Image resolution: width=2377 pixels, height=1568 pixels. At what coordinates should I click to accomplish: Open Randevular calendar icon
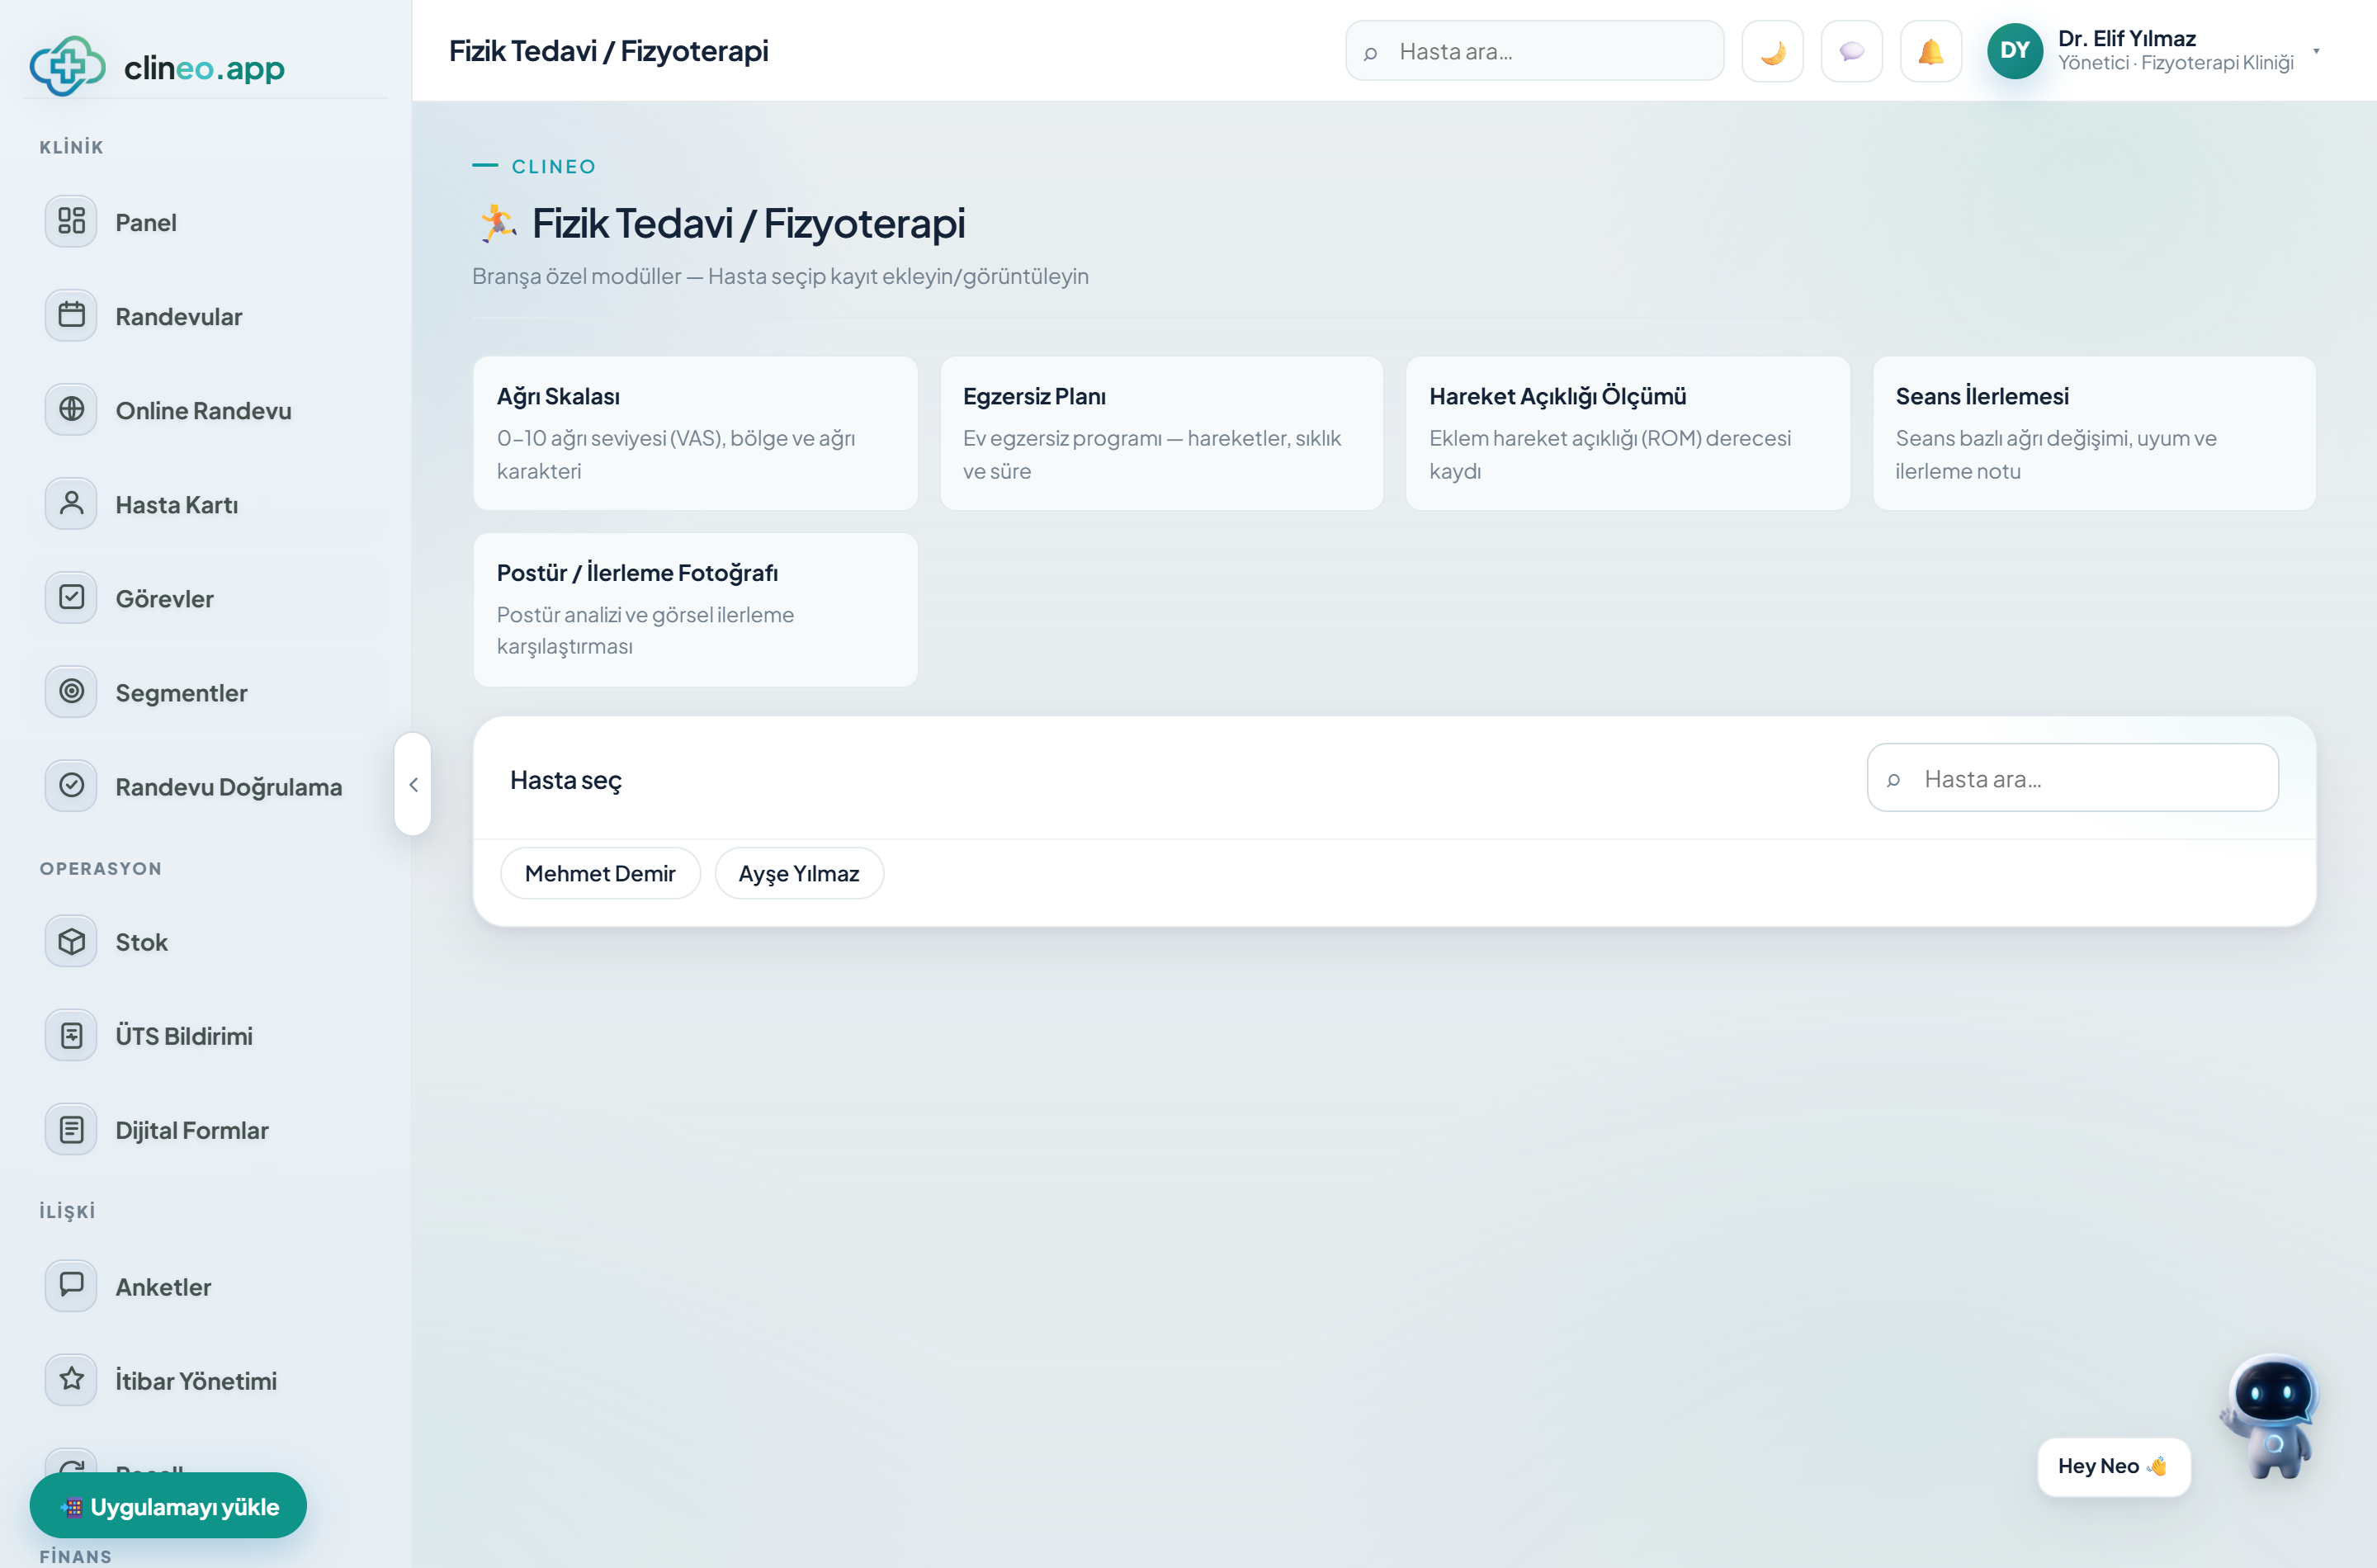(x=71, y=315)
